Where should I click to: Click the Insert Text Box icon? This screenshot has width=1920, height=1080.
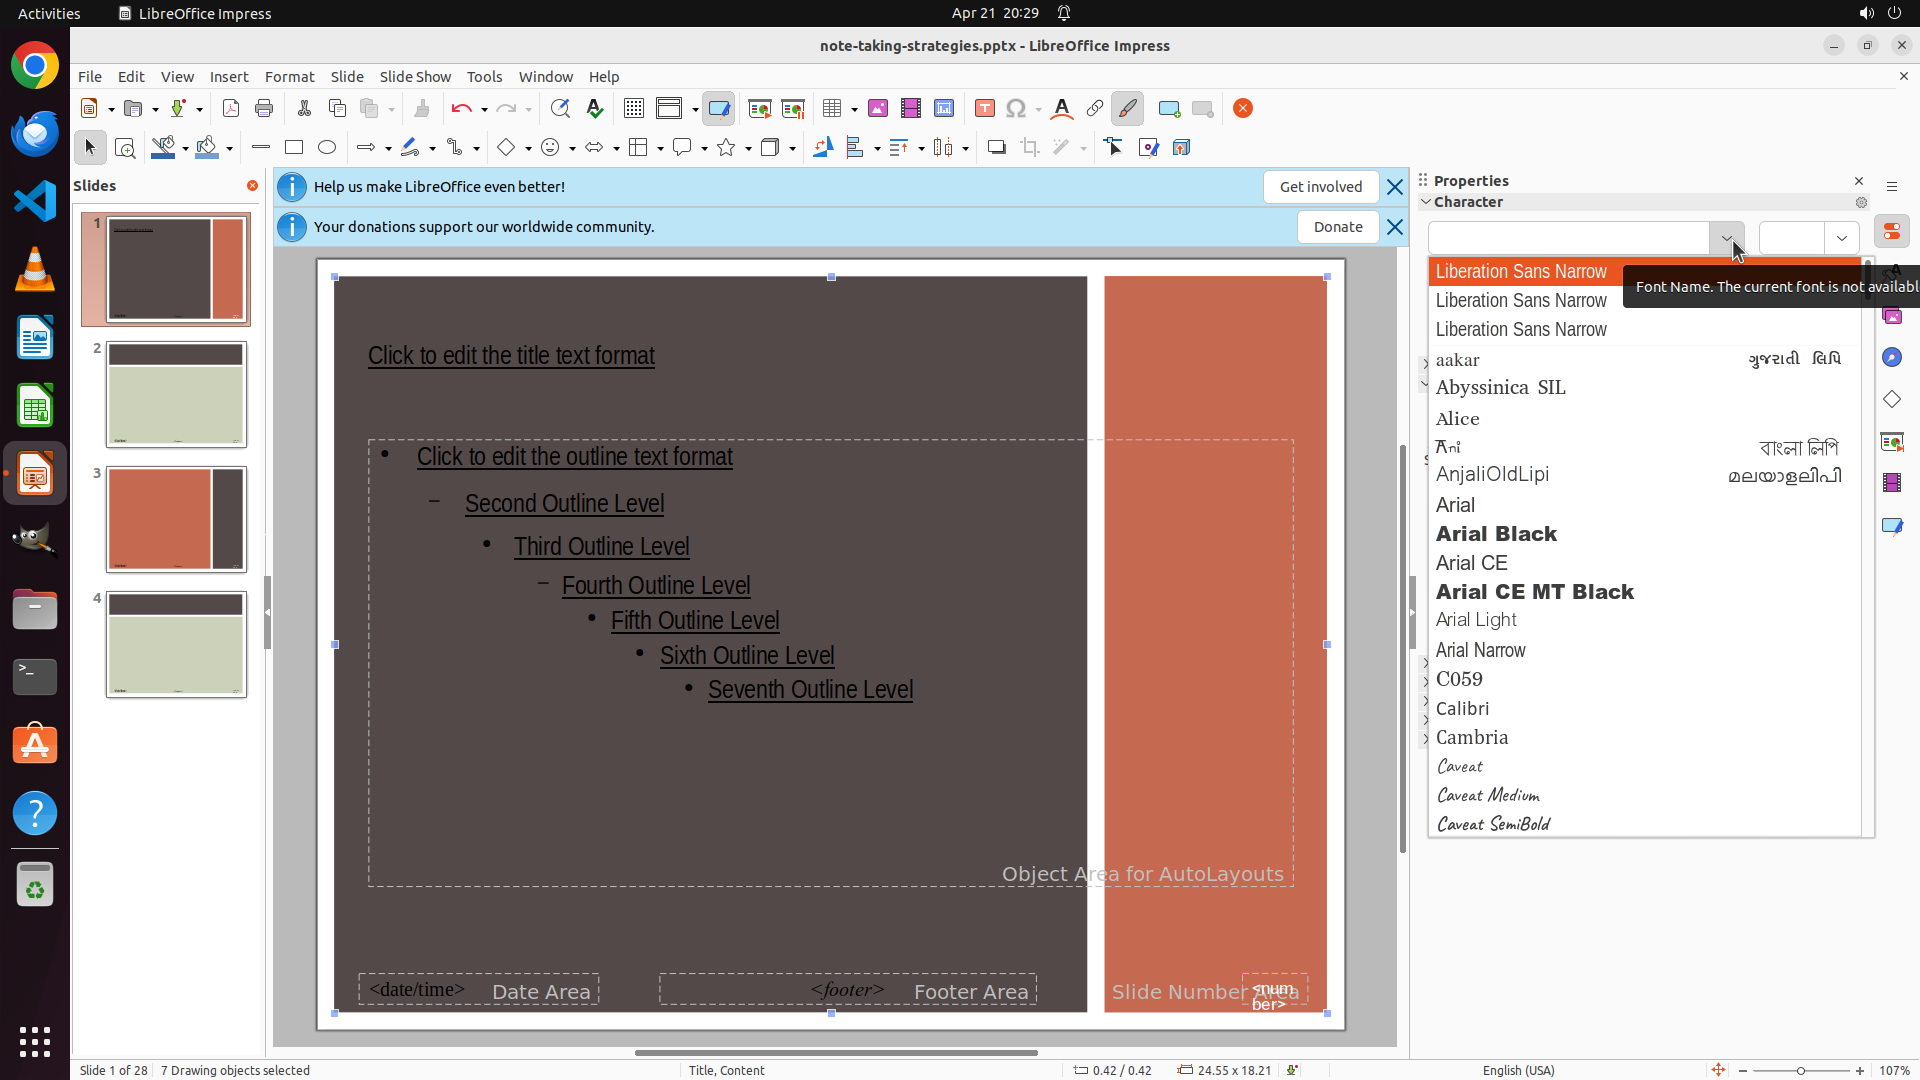click(984, 109)
